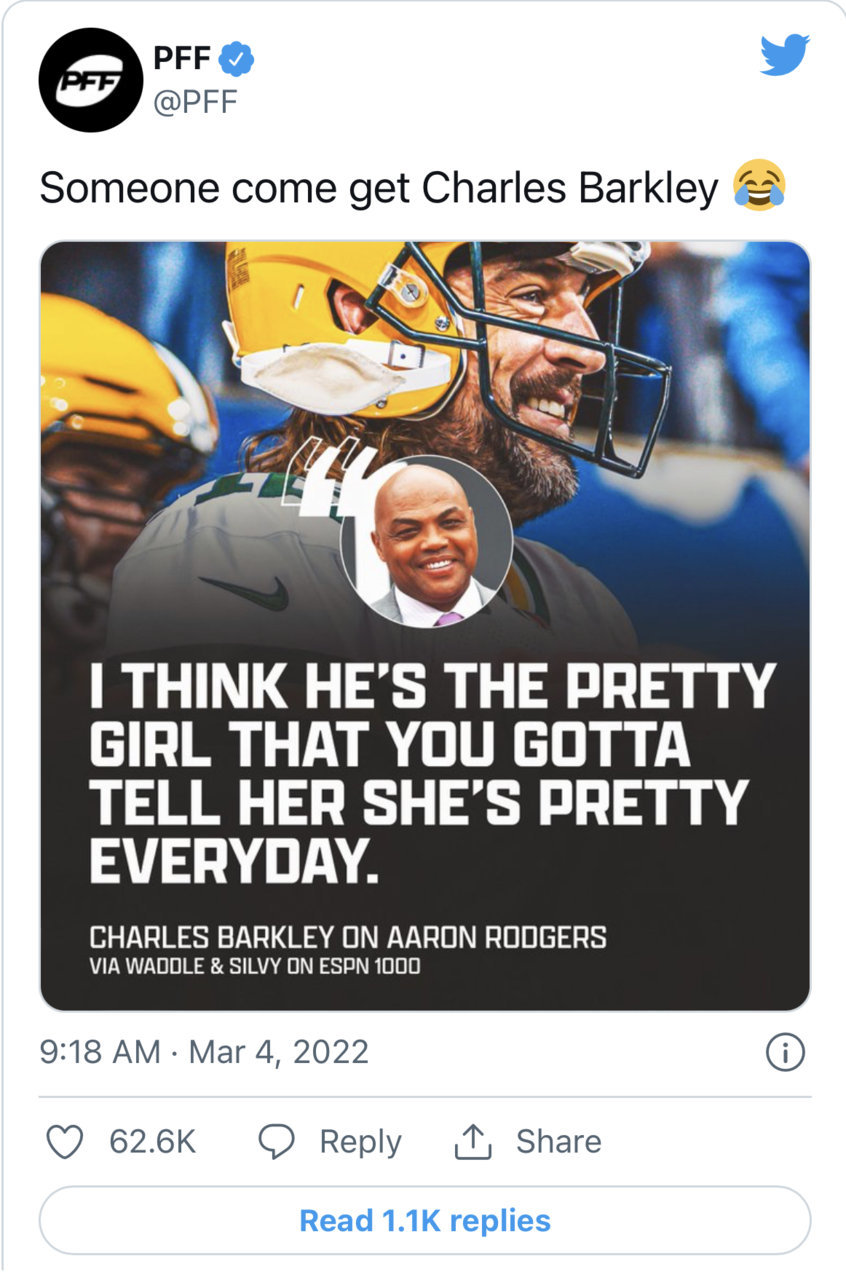Click the laughing-crying emoji in the tweet
This screenshot has height=1280, width=846.
pyautogui.click(x=759, y=187)
